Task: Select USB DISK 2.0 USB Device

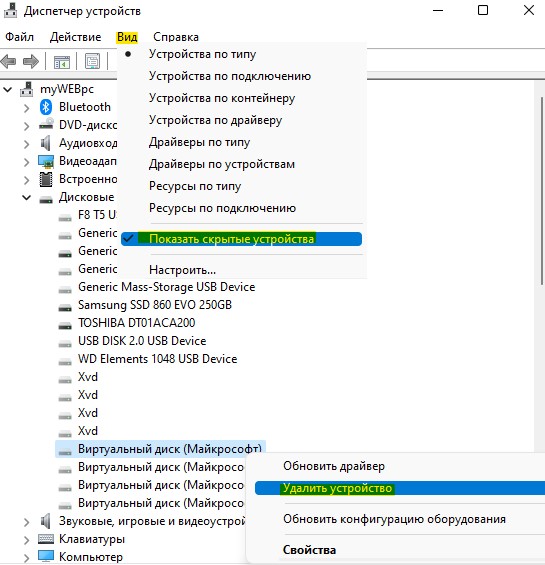Action: [142, 341]
